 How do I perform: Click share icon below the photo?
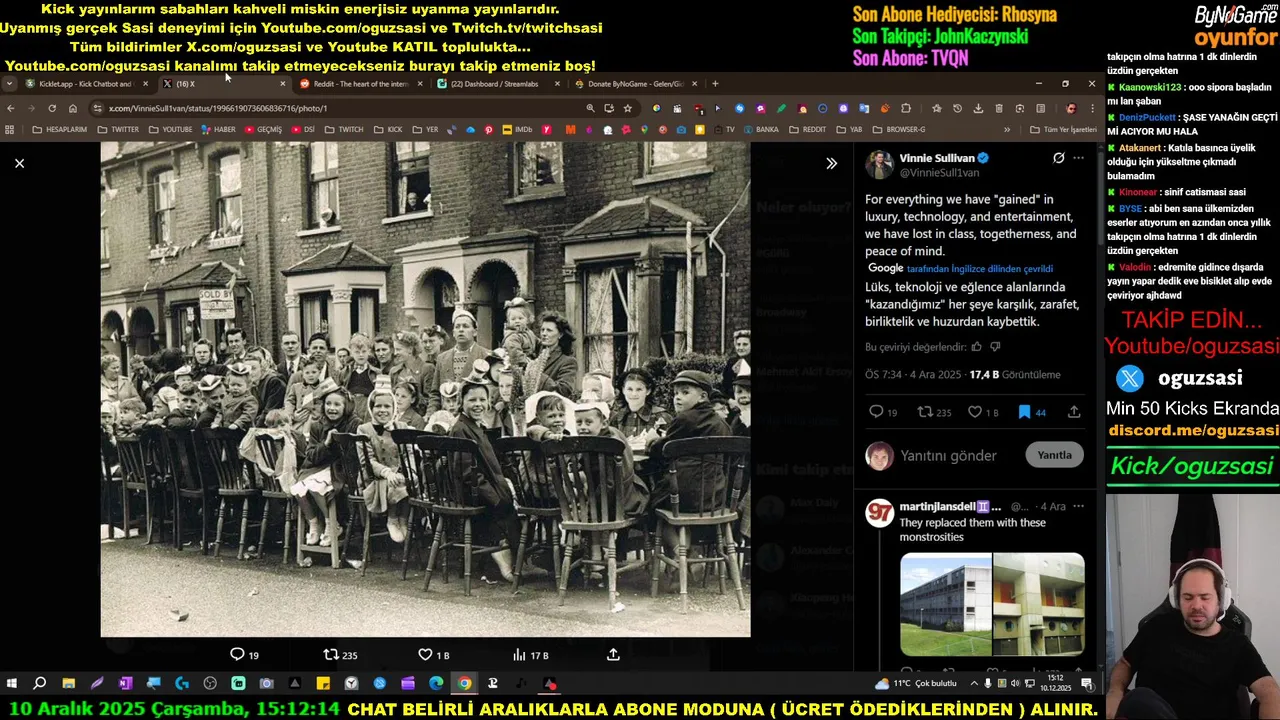tap(613, 655)
